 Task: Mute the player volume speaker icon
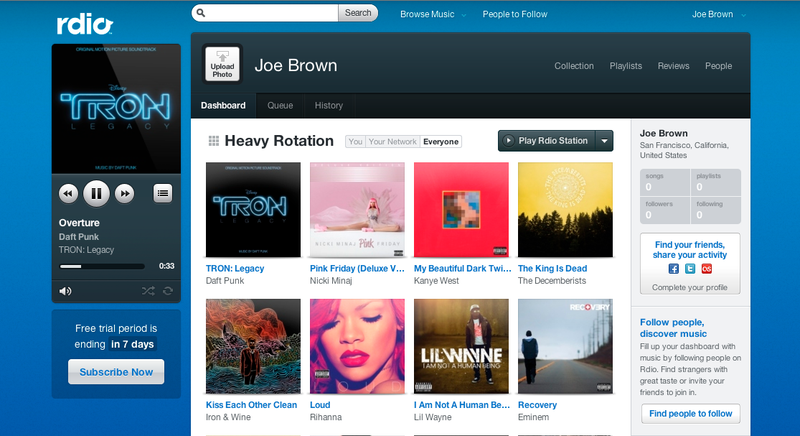tap(65, 291)
